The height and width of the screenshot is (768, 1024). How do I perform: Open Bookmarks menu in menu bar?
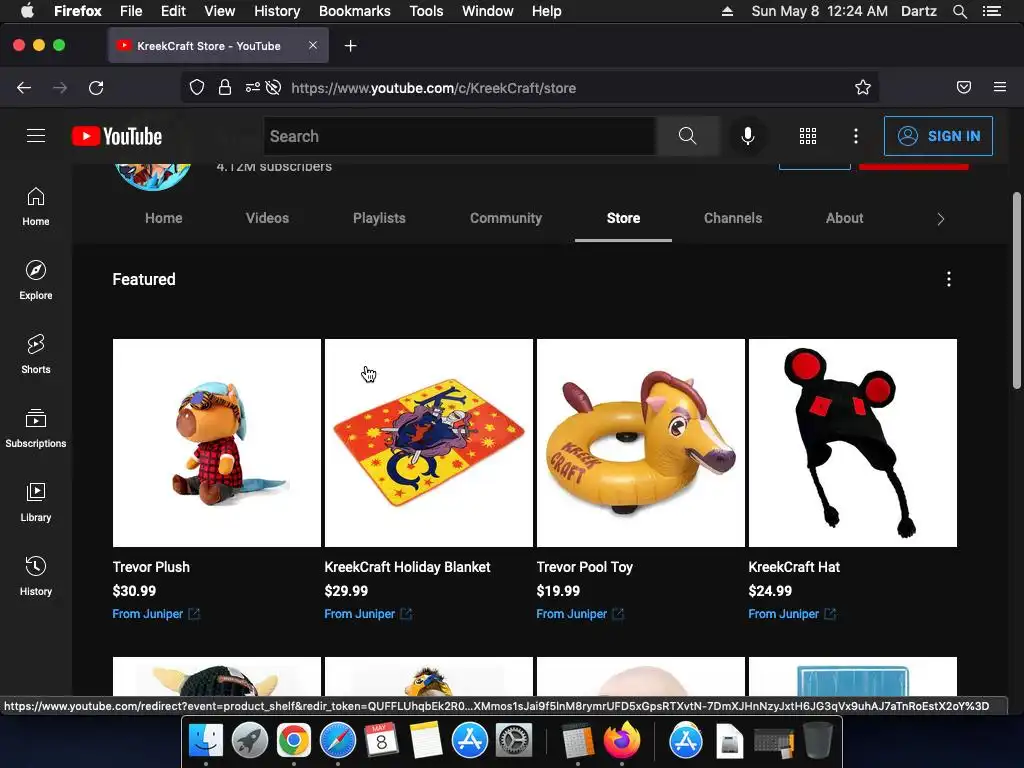(x=355, y=11)
